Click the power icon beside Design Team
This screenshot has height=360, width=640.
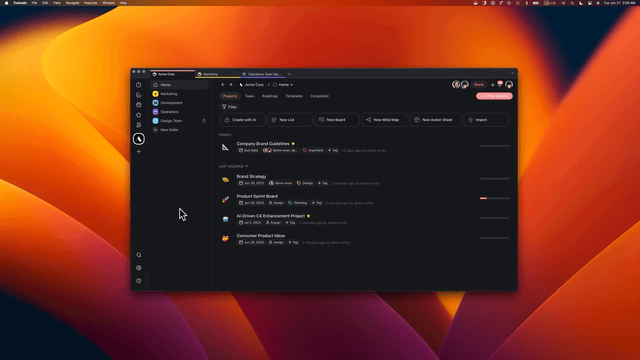point(204,121)
